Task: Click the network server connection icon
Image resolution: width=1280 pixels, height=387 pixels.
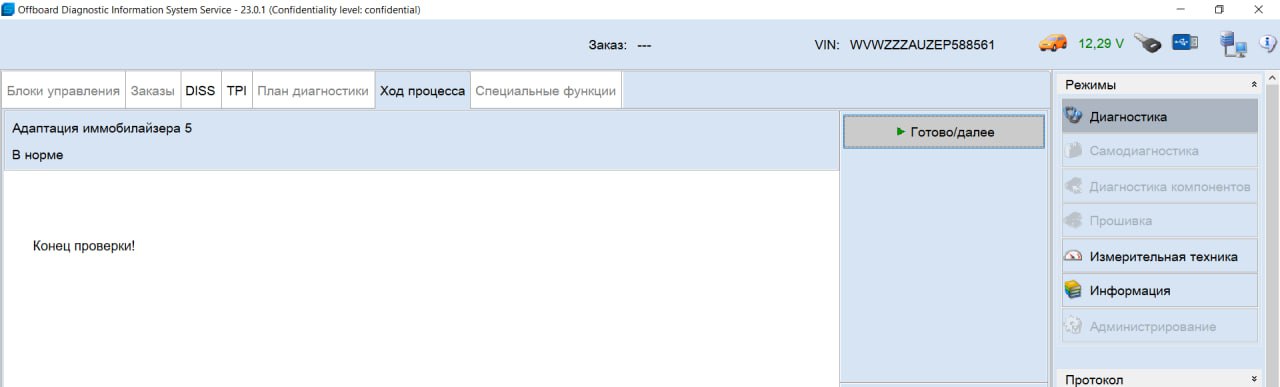Action: tap(1232, 44)
